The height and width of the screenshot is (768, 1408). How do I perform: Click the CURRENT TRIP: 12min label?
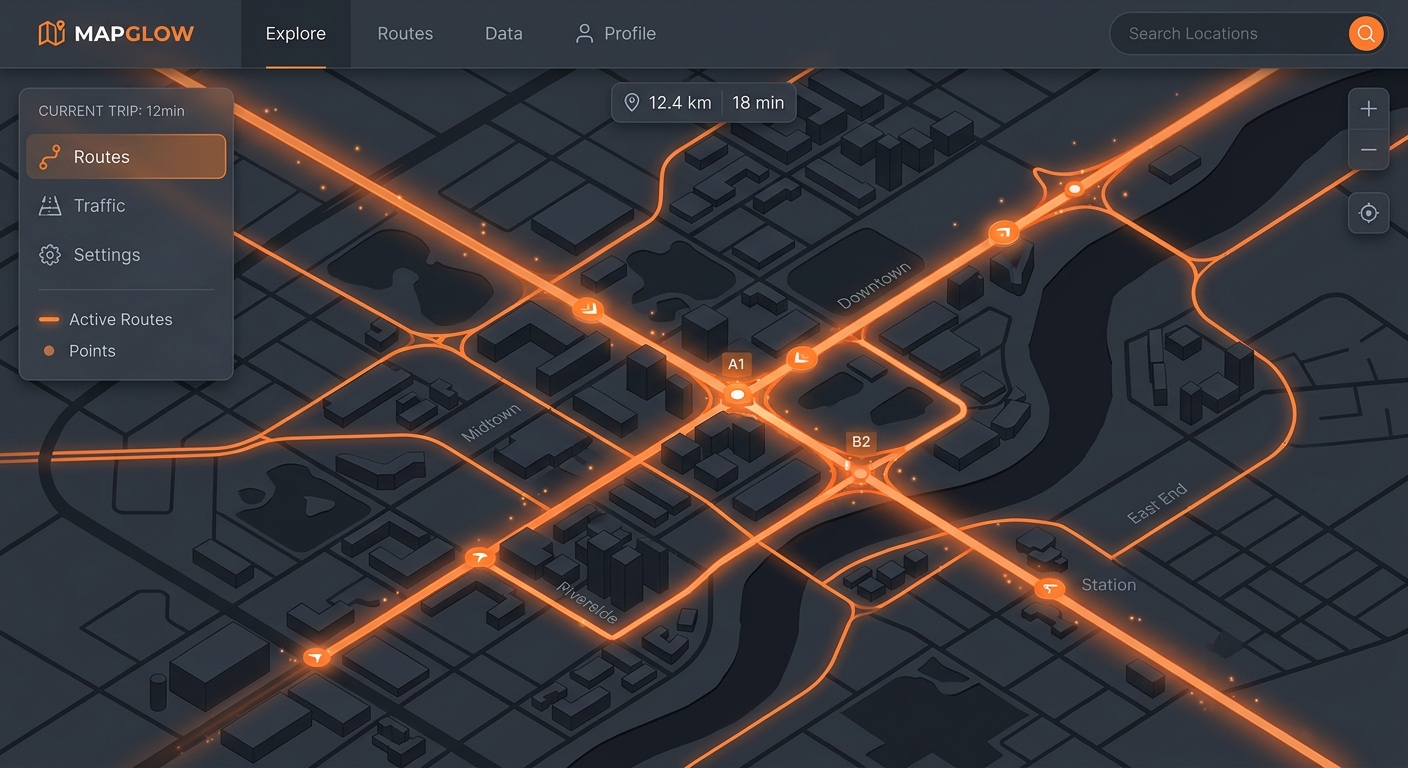pos(111,111)
